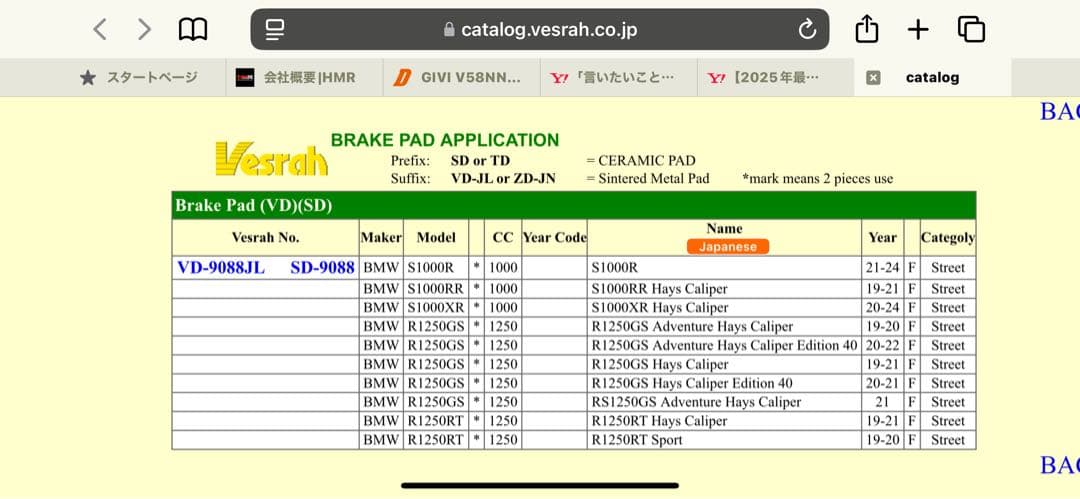This screenshot has height=499, width=1080.
Task: Switch to the スタートページ tab
Action: (139, 77)
